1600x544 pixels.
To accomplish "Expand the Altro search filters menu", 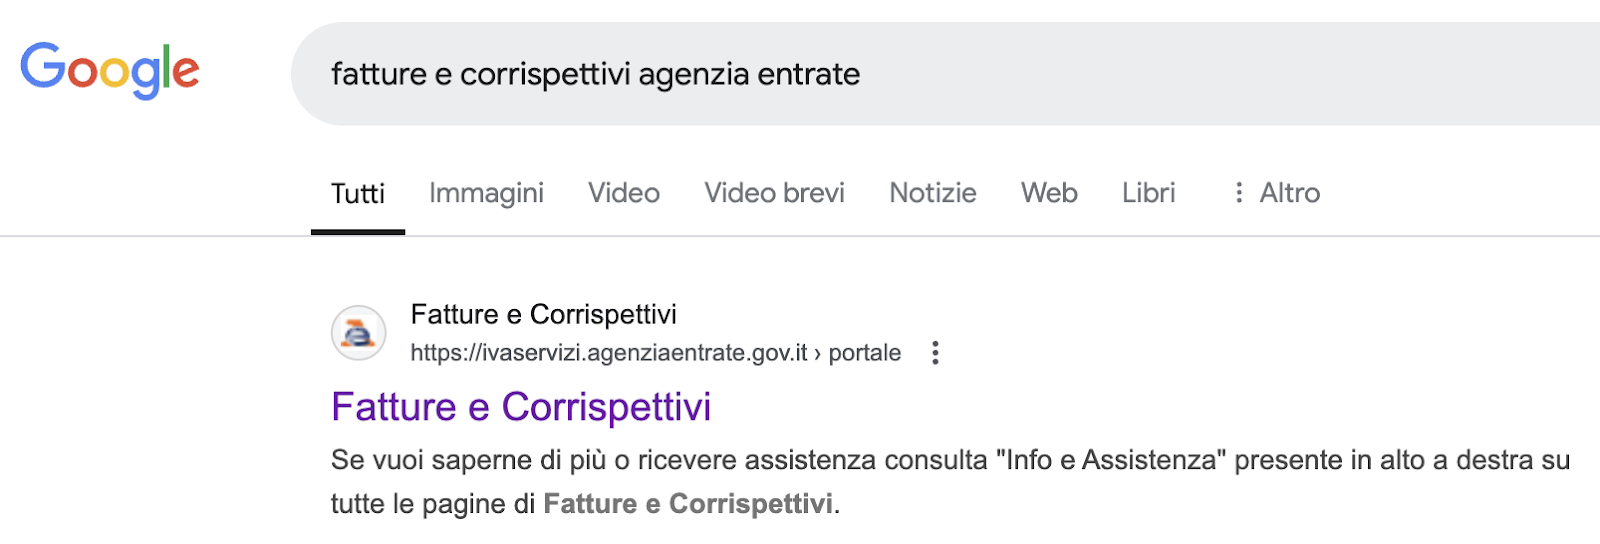I will [x=1277, y=193].
